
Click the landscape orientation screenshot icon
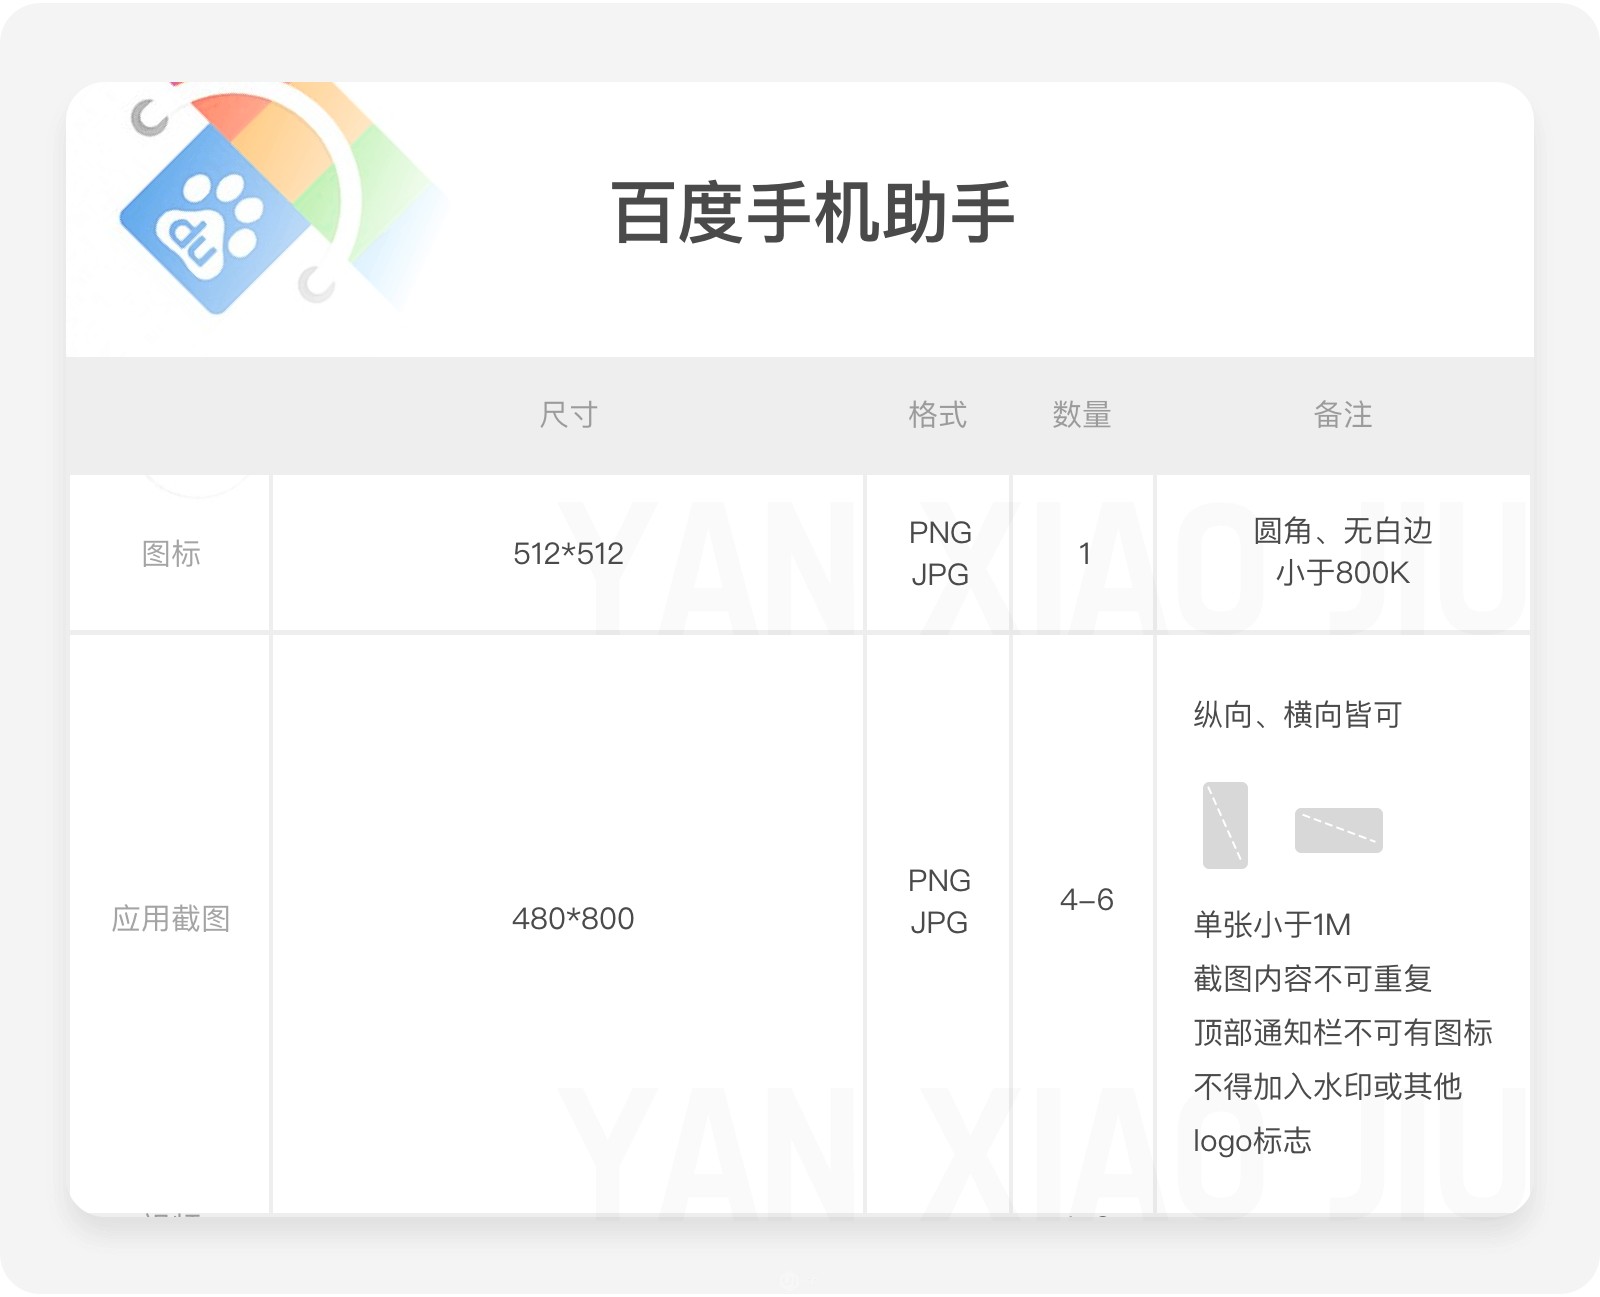[x=1338, y=830]
